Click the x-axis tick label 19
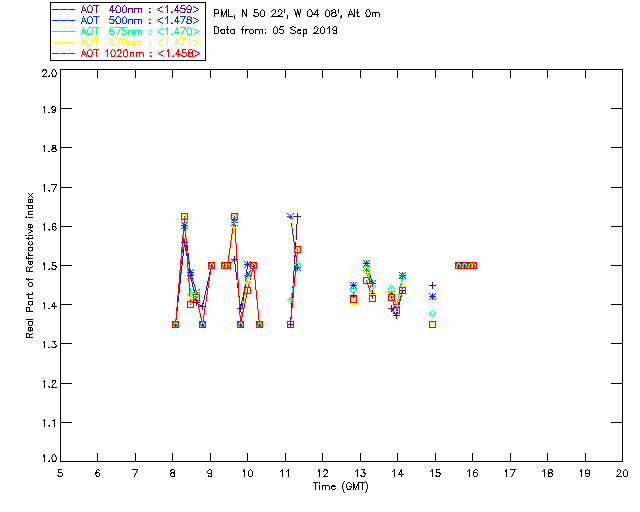This screenshot has width=640, height=512. [x=585, y=473]
